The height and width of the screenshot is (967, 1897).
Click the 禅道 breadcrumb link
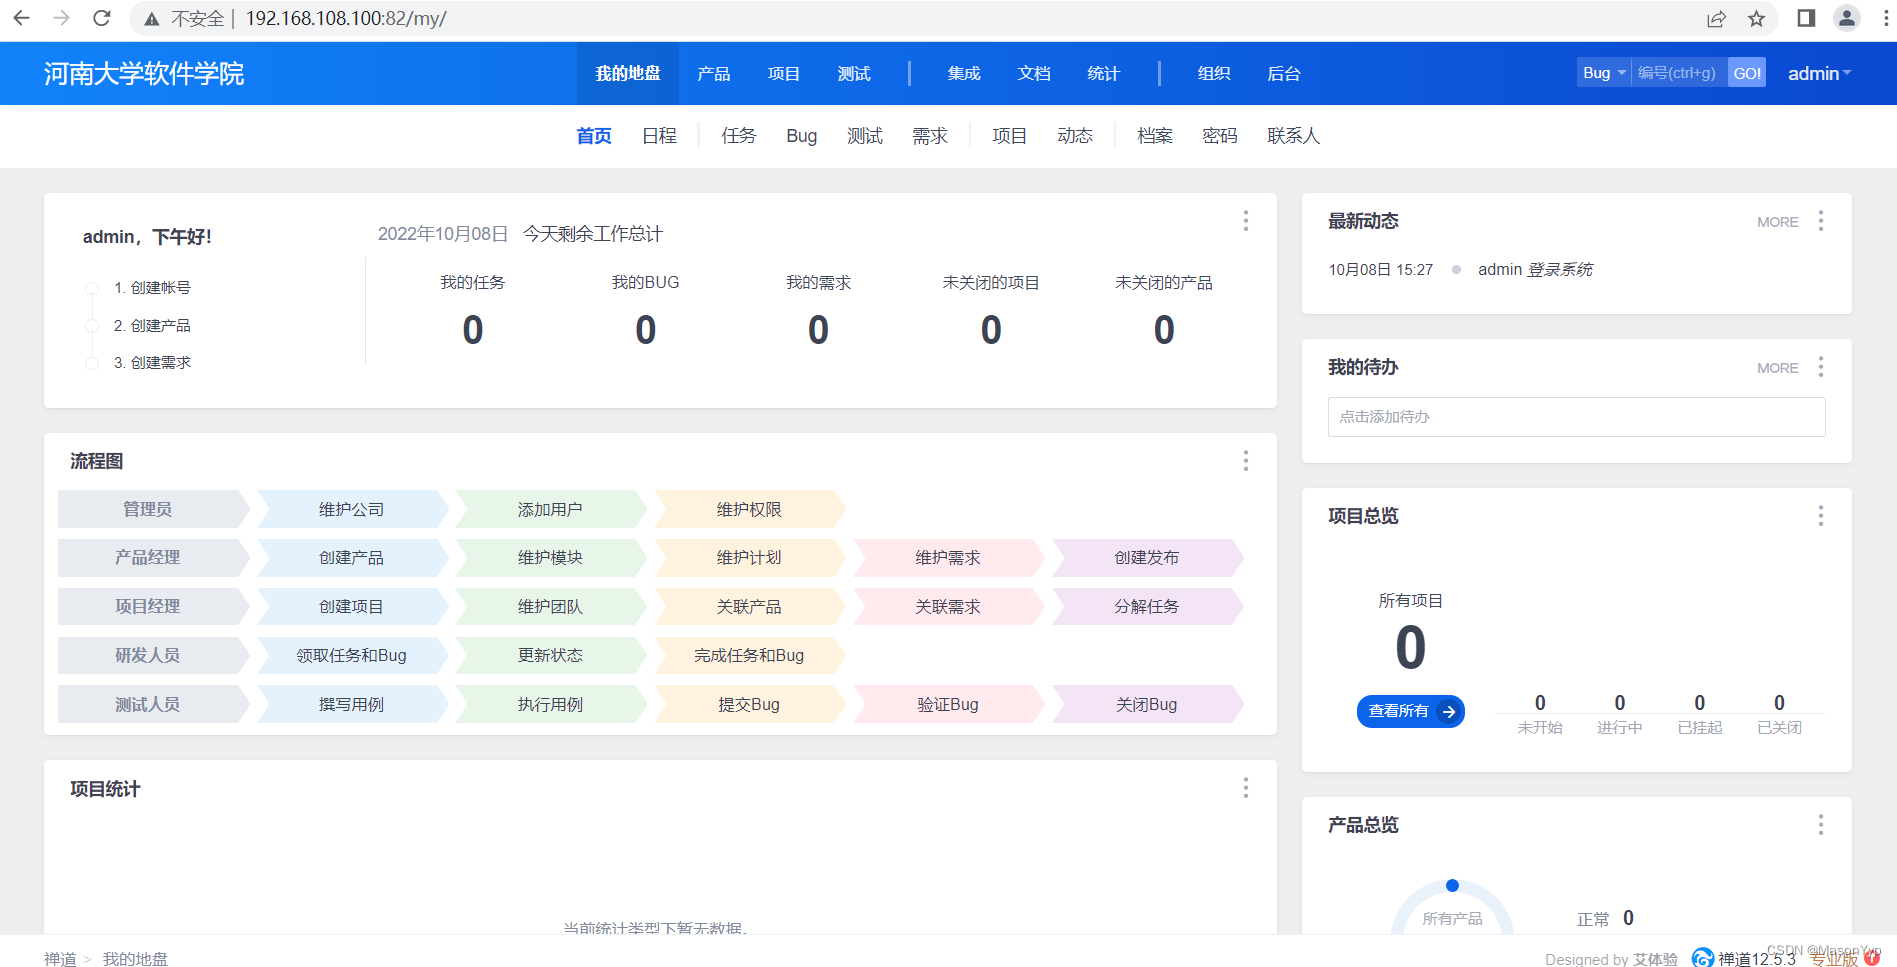coord(60,958)
